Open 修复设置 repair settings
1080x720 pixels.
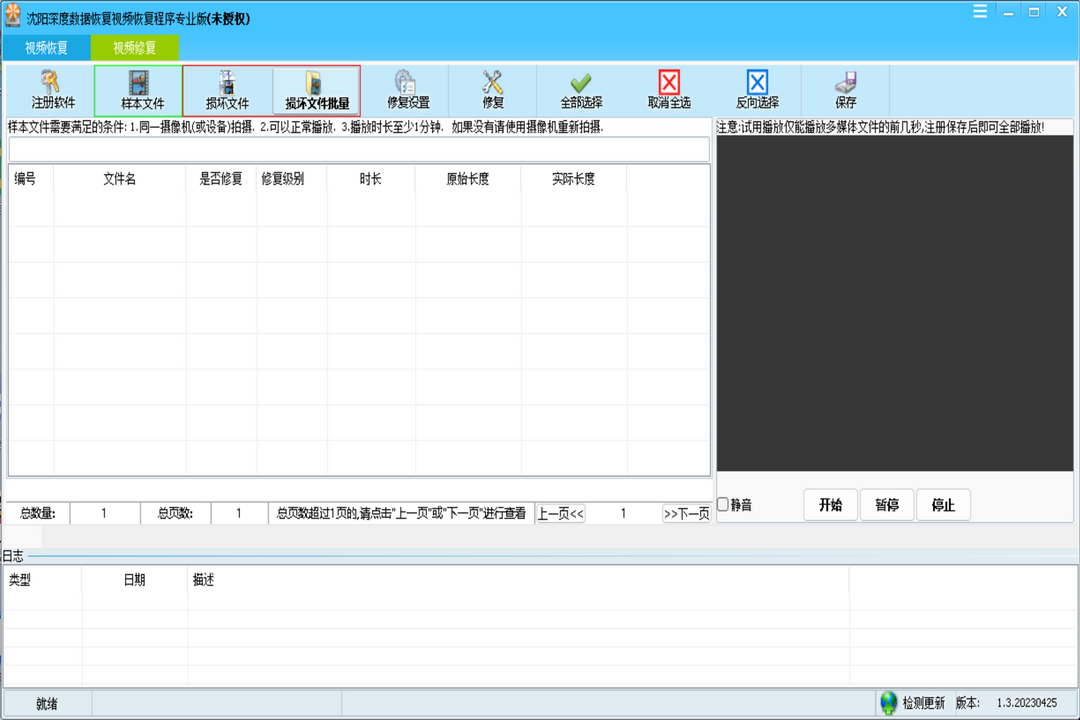point(407,89)
